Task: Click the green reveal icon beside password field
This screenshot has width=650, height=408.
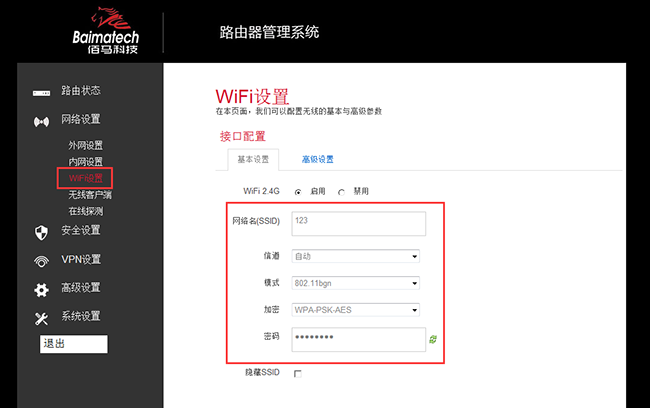Action: point(433,340)
